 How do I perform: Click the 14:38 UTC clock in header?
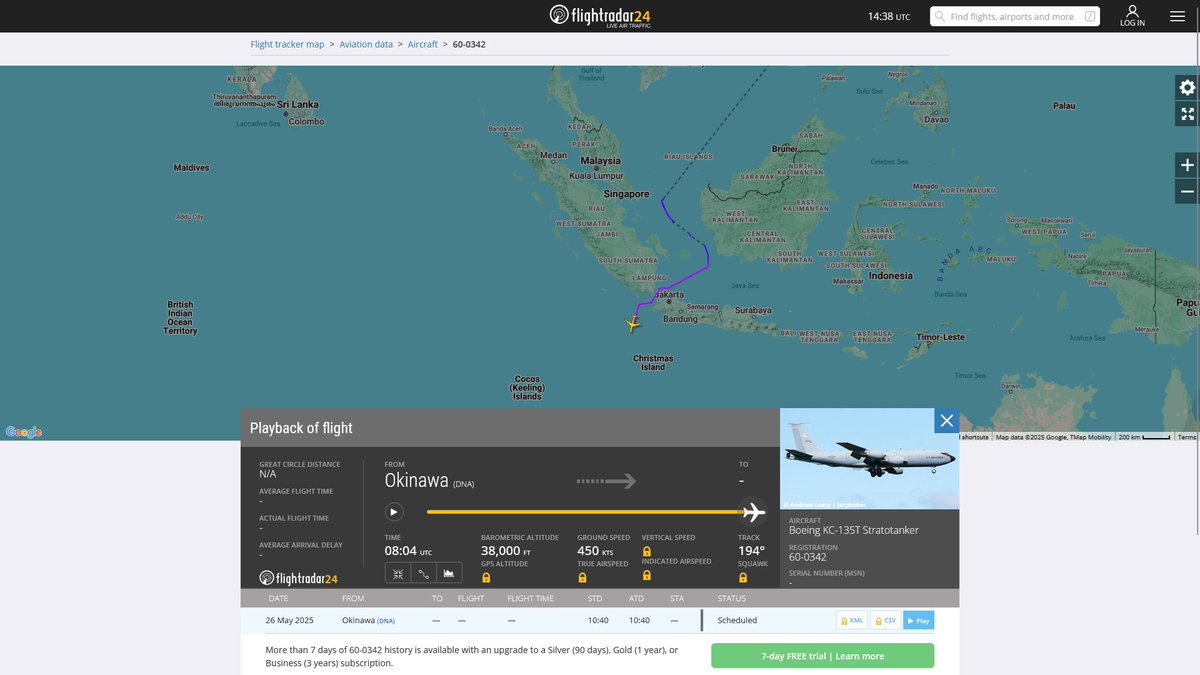(x=888, y=16)
